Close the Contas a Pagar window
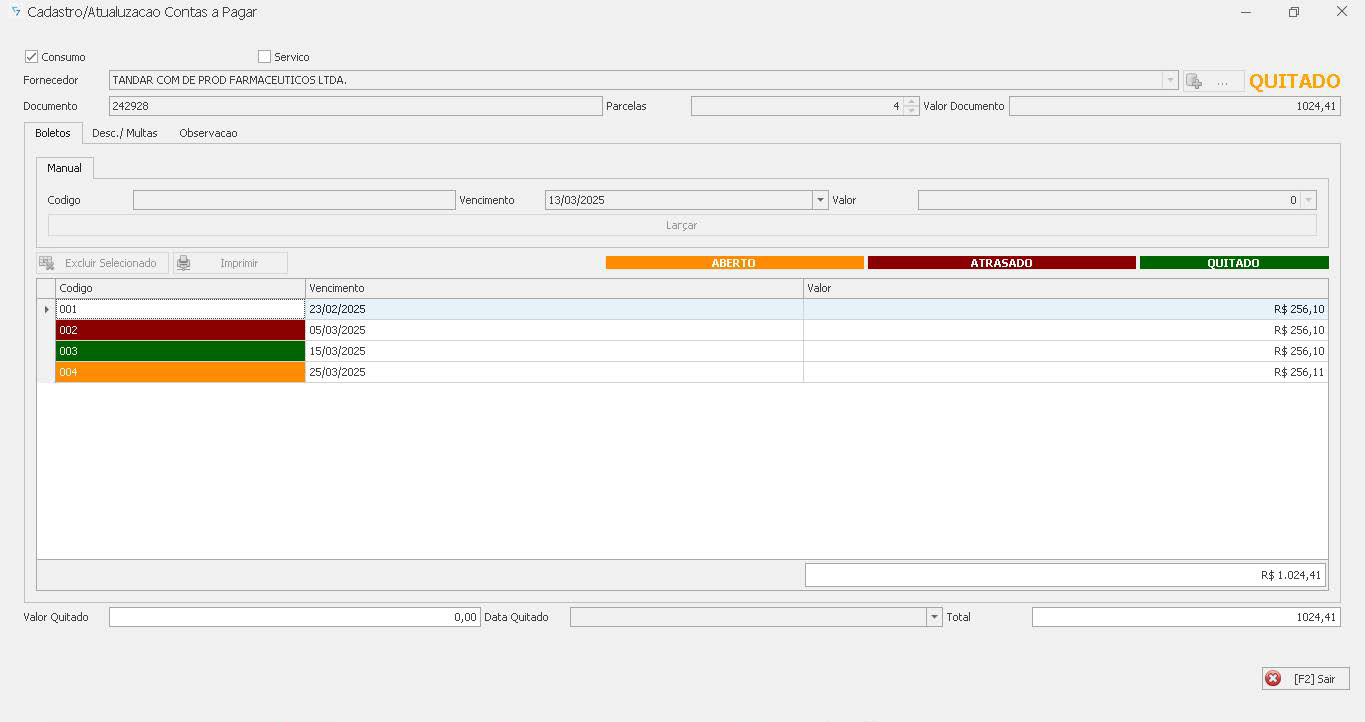This screenshot has width=1365, height=722. click(x=1342, y=12)
